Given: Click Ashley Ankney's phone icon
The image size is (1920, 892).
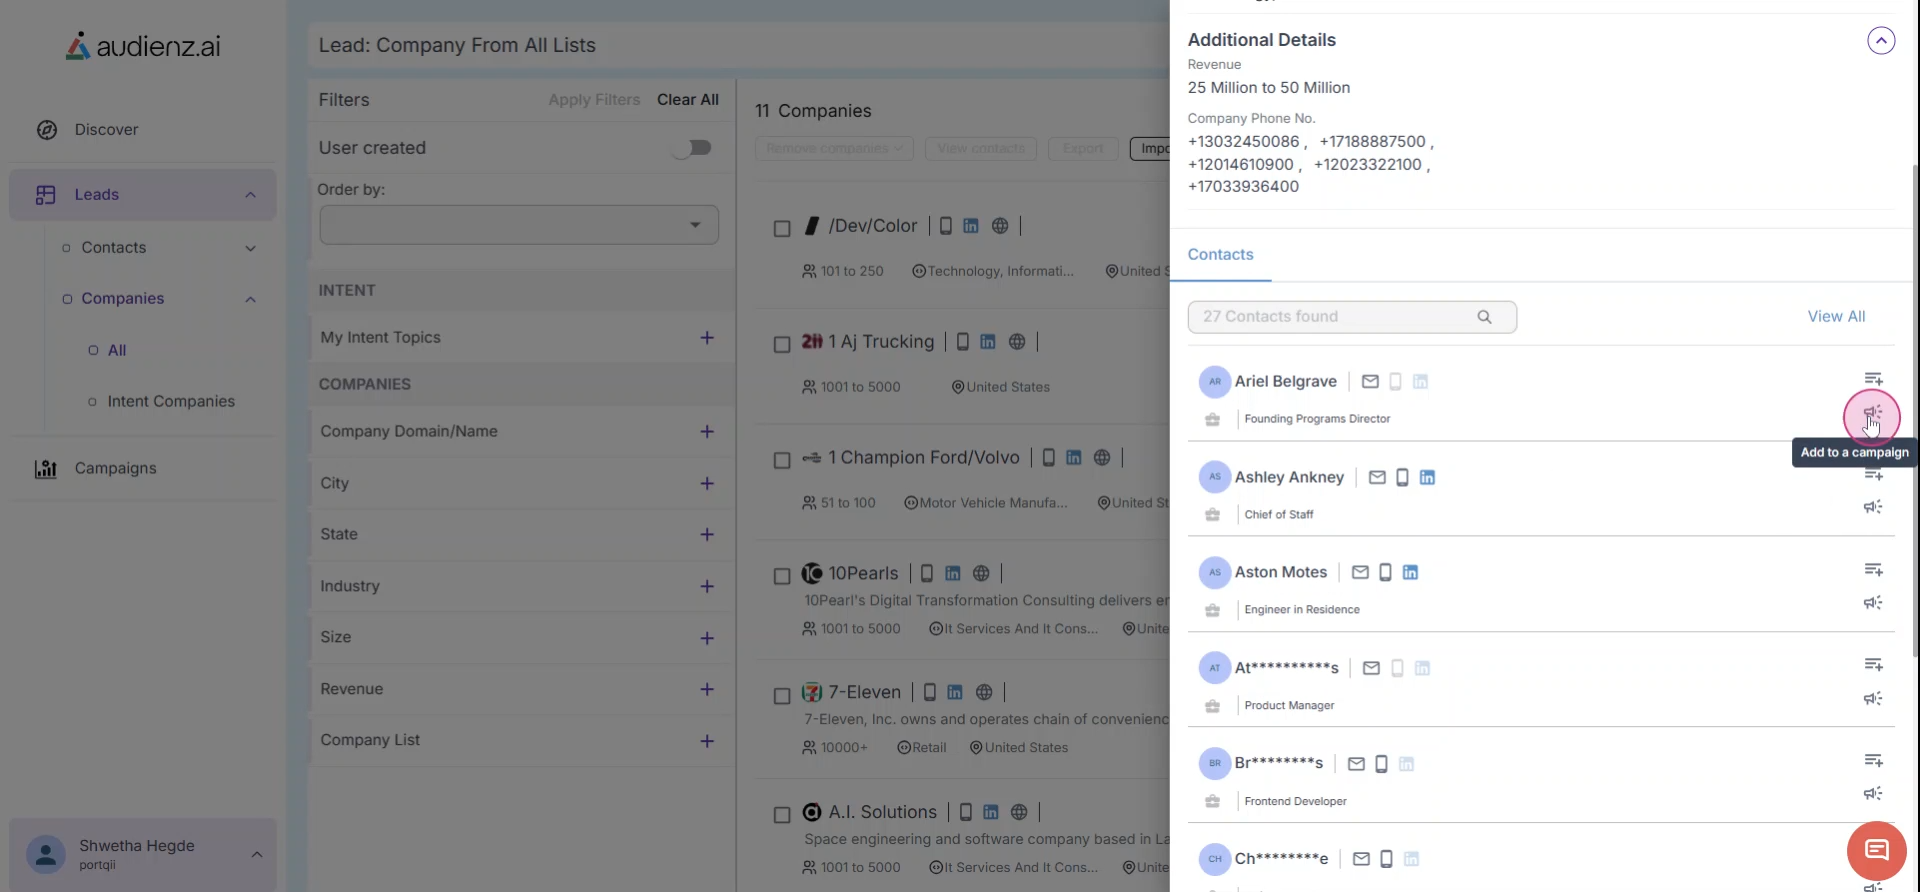Looking at the screenshot, I should pos(1402,478).
